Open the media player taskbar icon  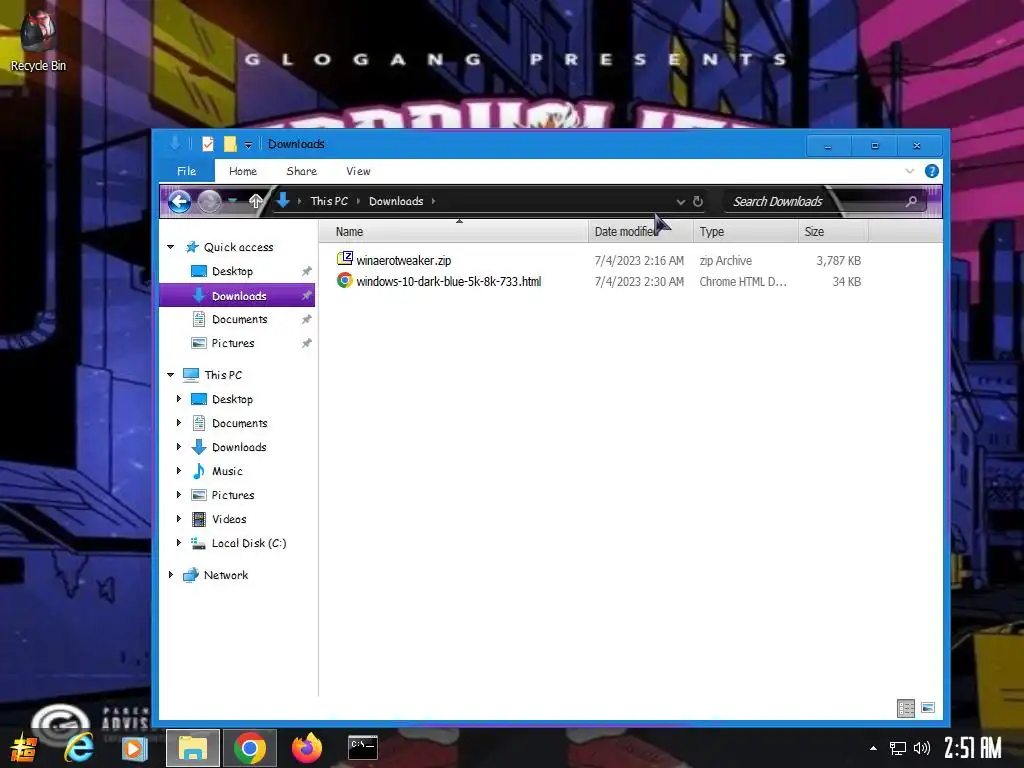(134, 748)
